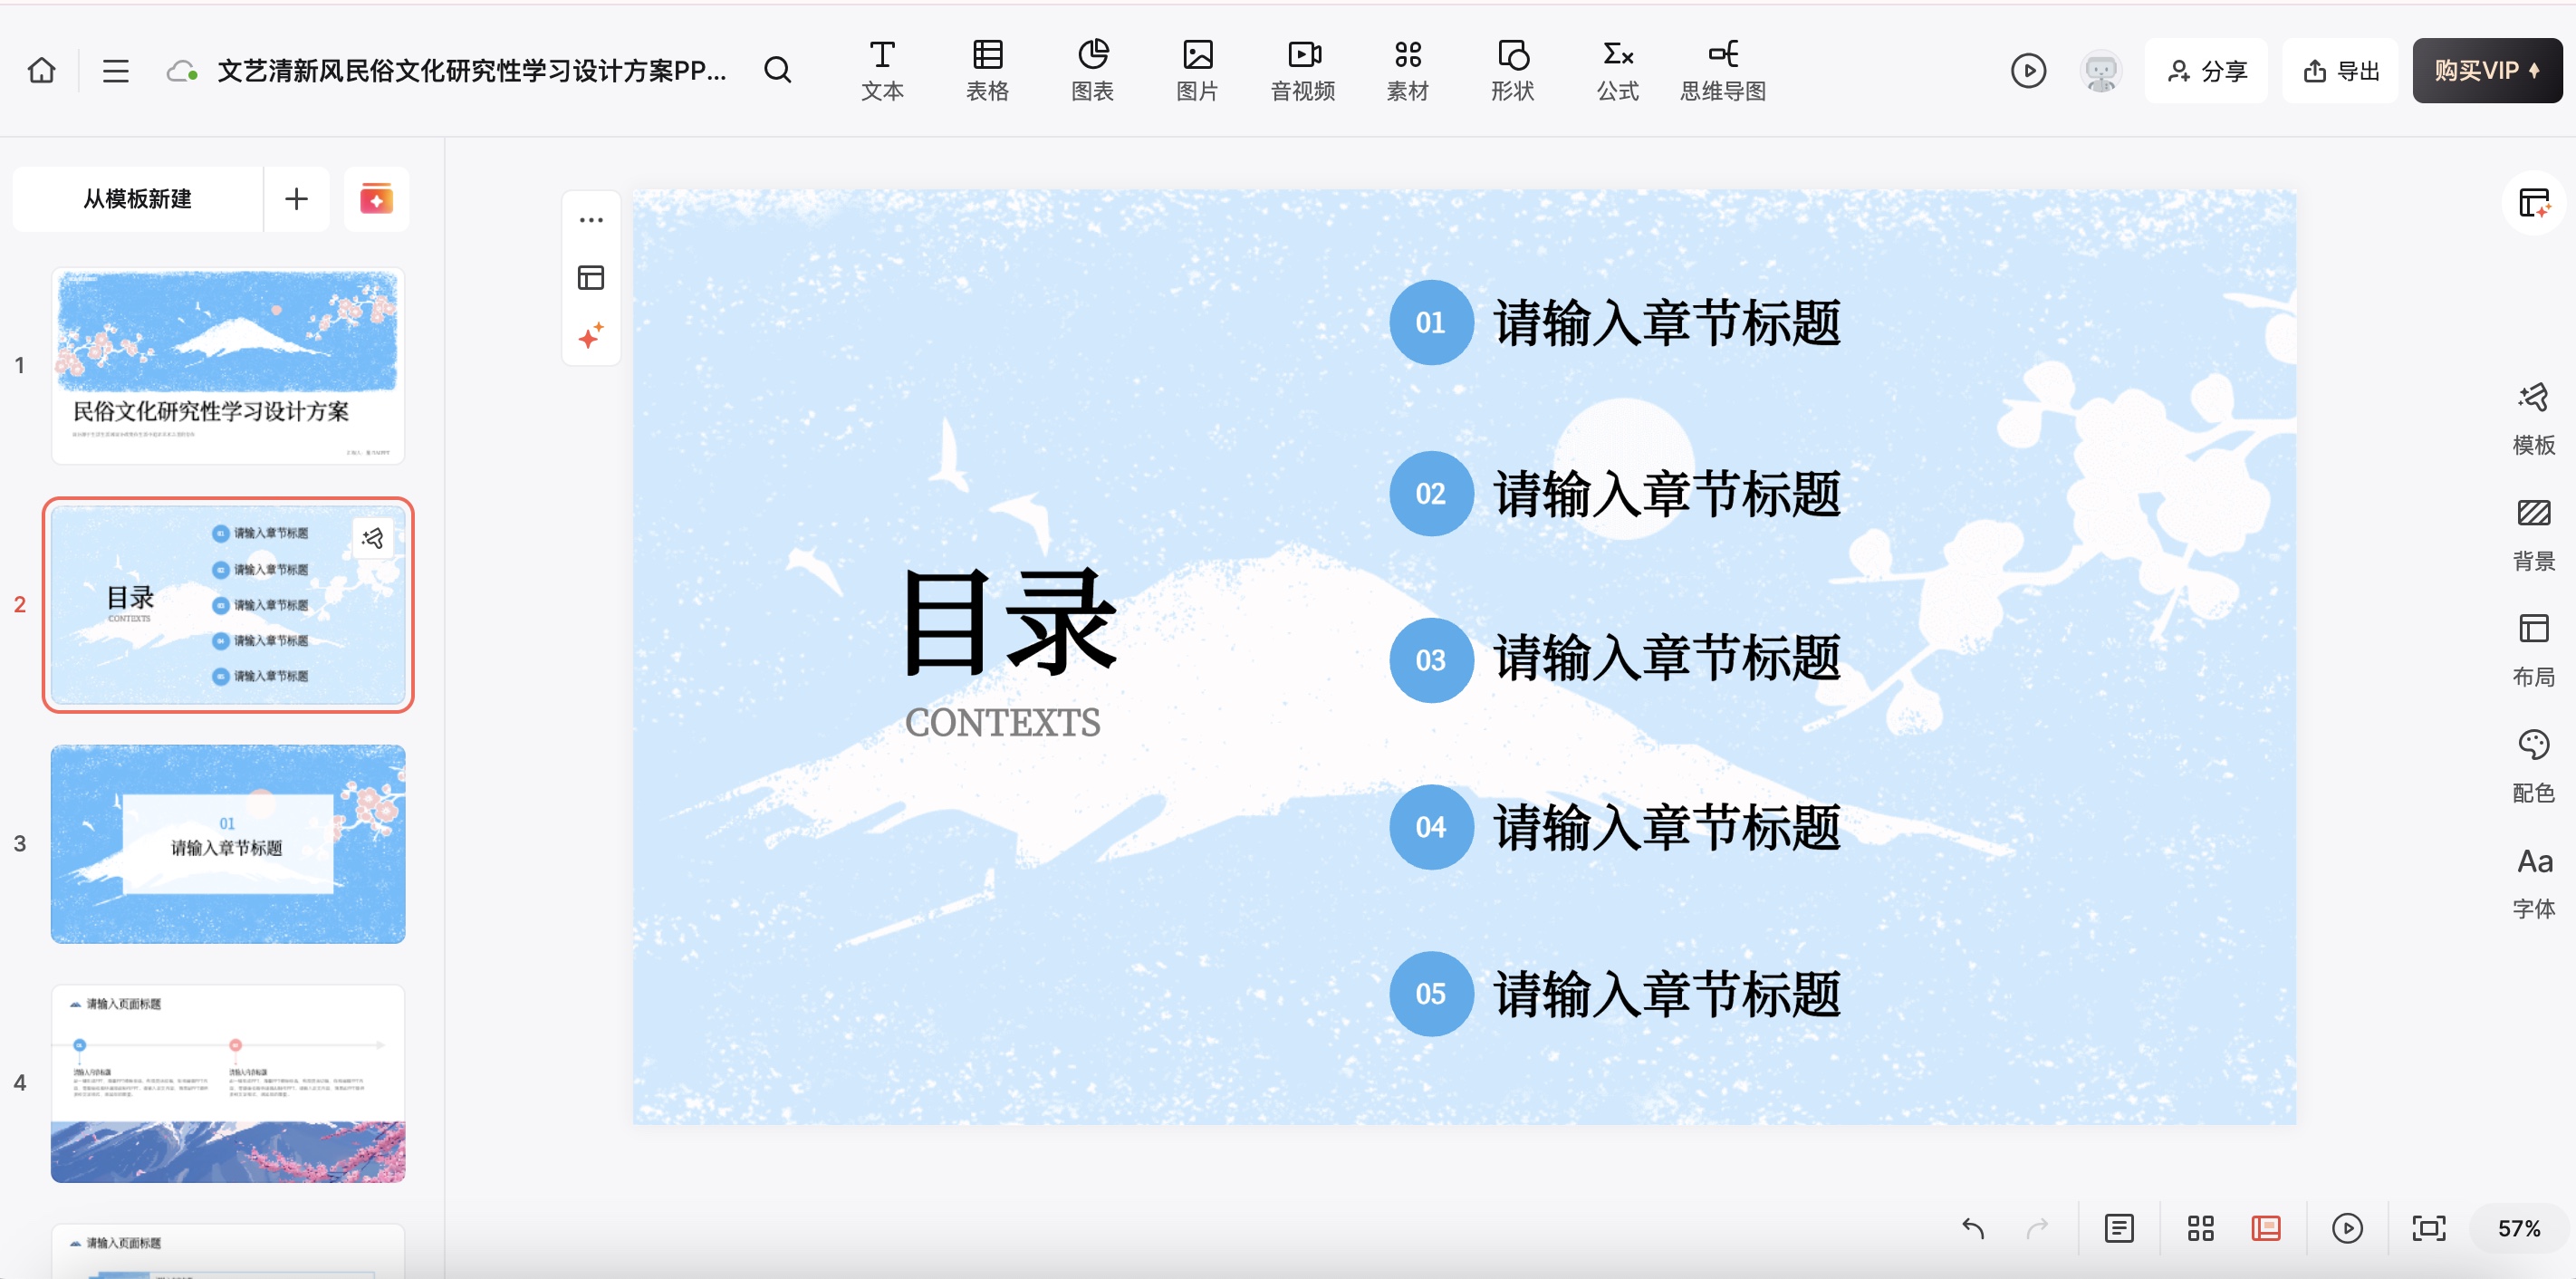Click the 购买VIP button

(x=2487, y=71)
